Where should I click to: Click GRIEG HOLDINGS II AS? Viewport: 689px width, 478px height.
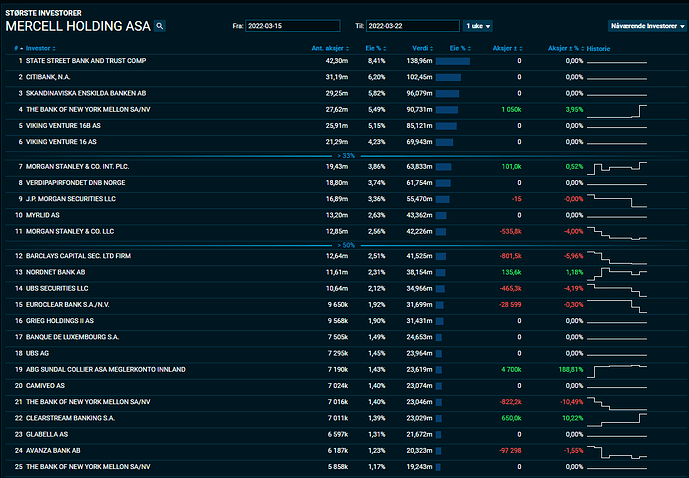[x=60, y=321]
